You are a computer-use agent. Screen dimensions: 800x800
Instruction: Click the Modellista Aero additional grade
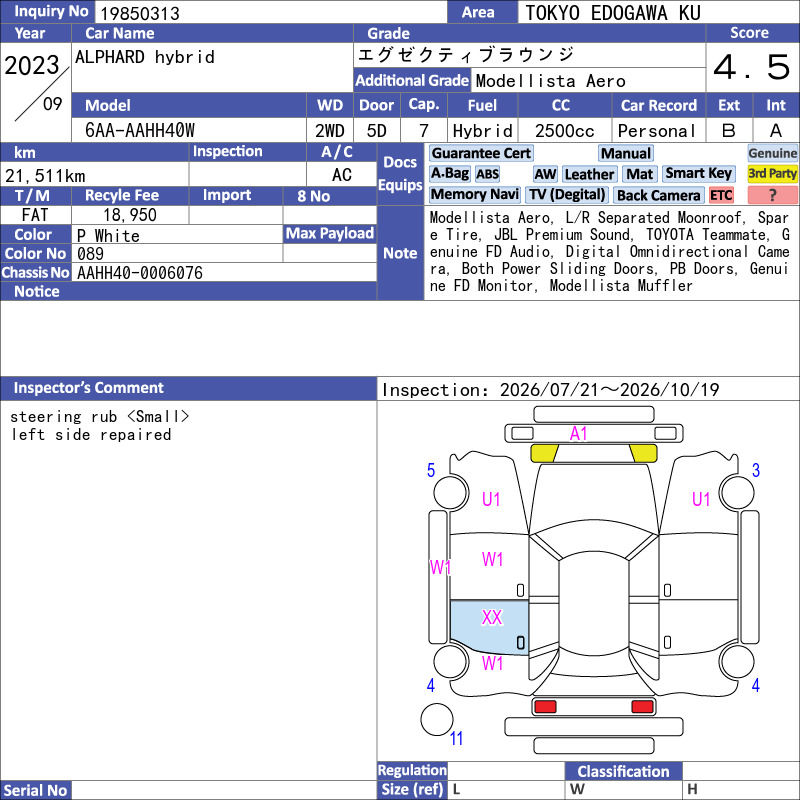tap(551, 81)
